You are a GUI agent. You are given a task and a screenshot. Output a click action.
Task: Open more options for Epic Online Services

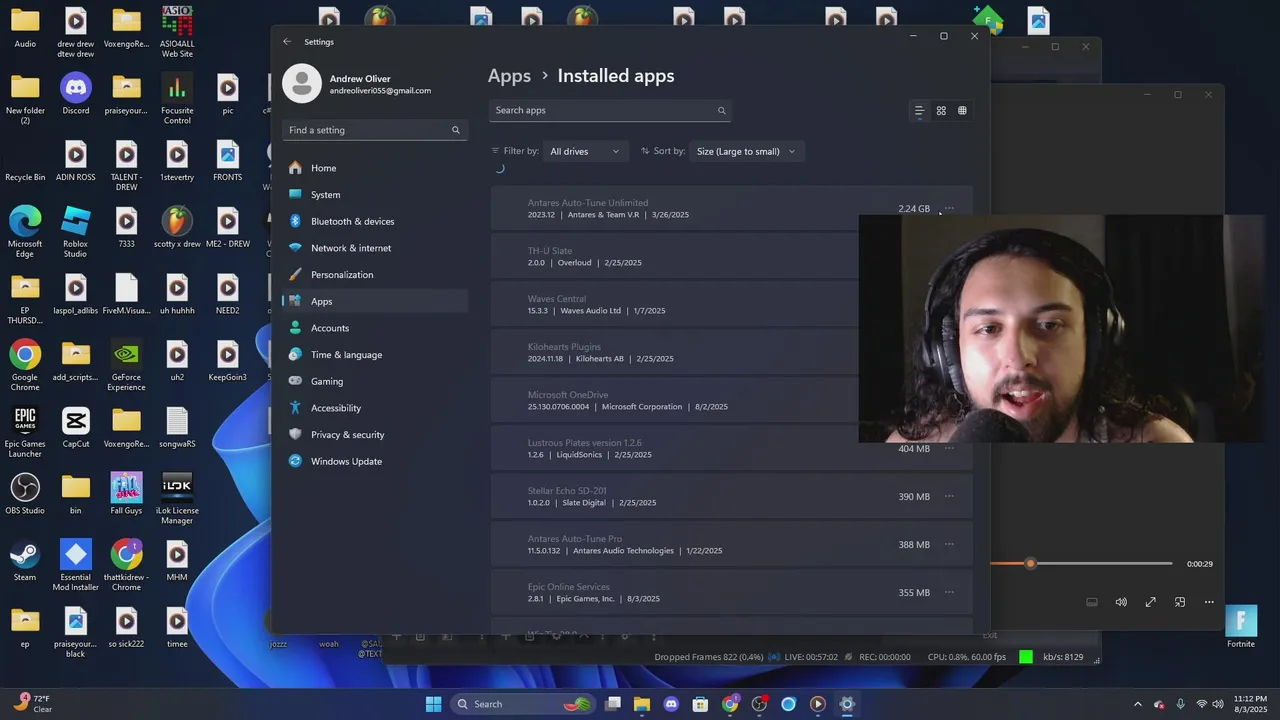pos(949,593)
